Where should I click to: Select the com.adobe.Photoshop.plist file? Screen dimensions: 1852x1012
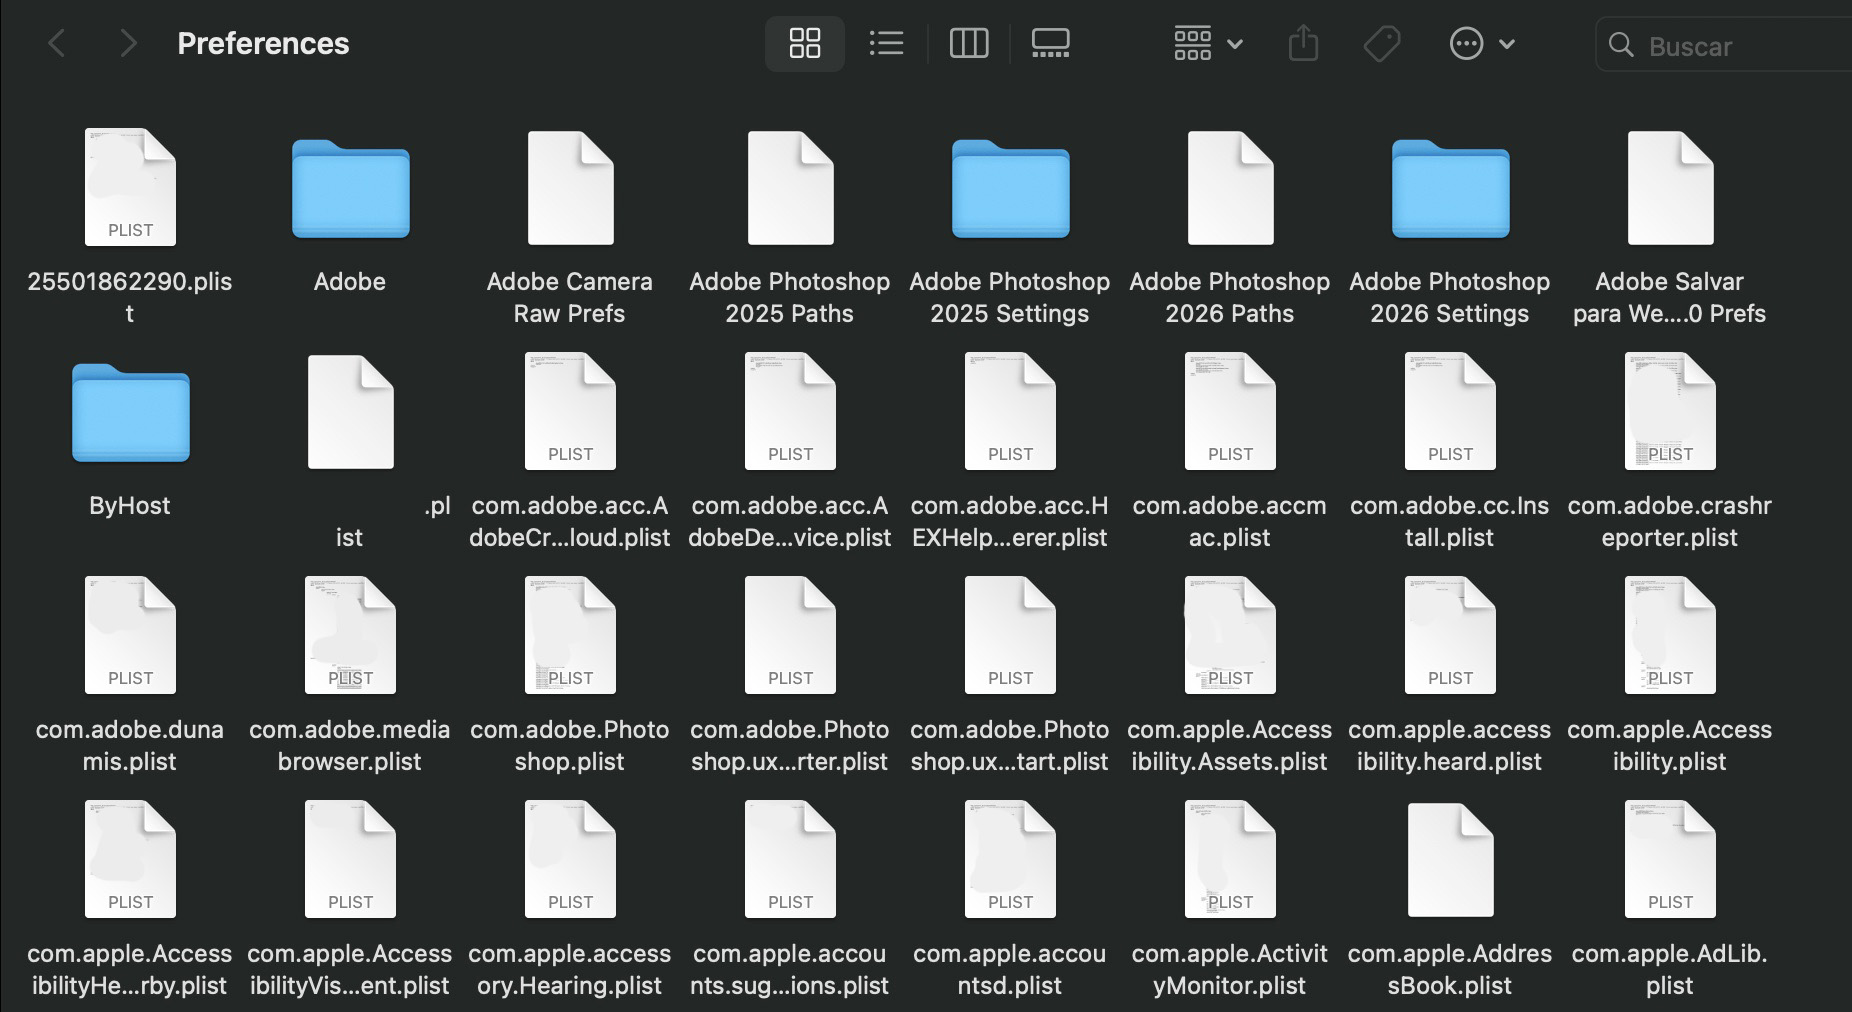pos(569,633)
